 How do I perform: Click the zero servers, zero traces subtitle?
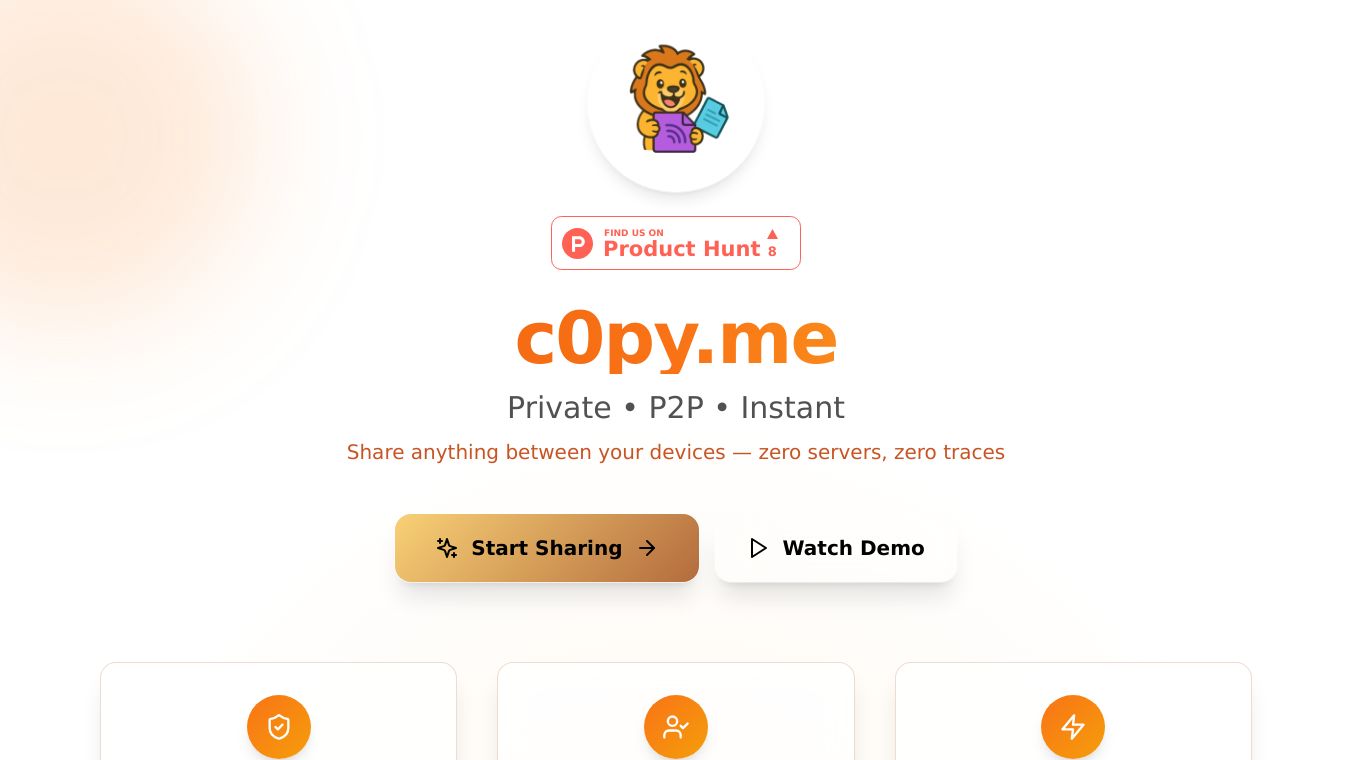point(676,452)
